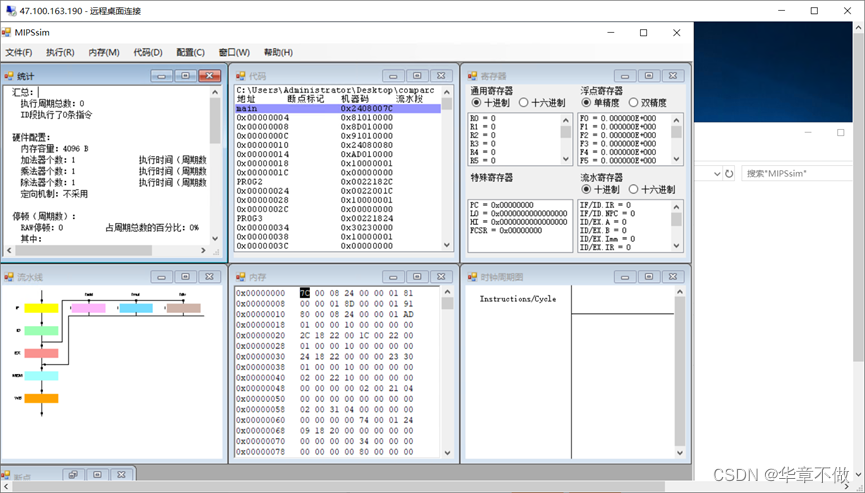Click refresh icon in background Explorer window
Image resolution: width=865 pixels, height=493 pixels.
729,174
